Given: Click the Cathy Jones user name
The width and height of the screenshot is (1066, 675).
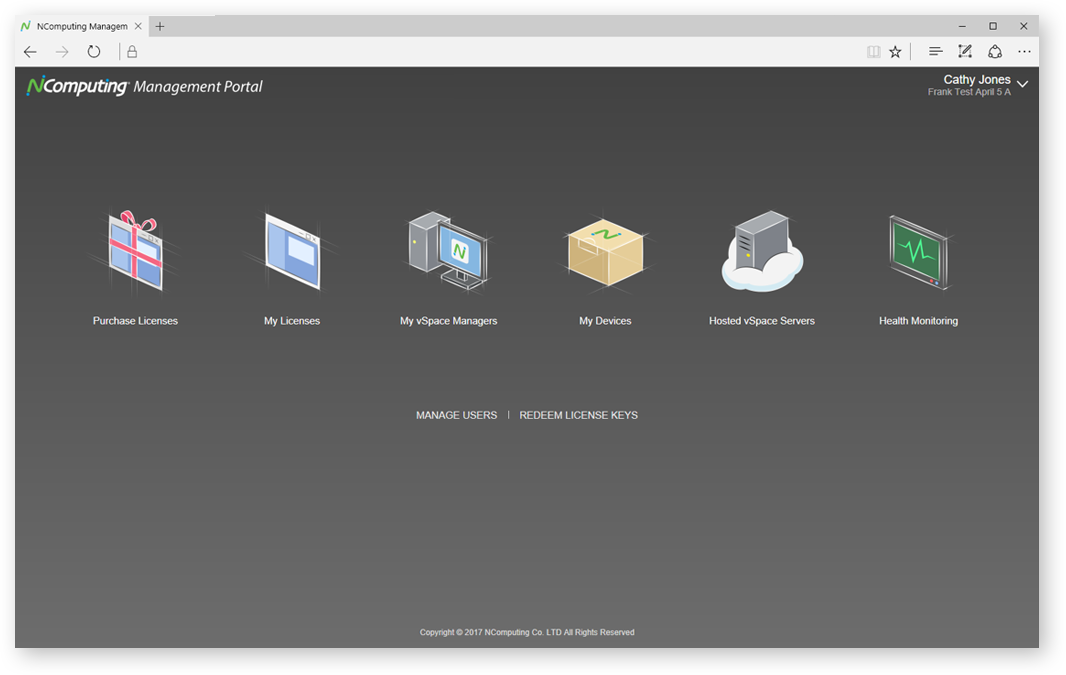Looking at the screenshot, I should point(977,80).
